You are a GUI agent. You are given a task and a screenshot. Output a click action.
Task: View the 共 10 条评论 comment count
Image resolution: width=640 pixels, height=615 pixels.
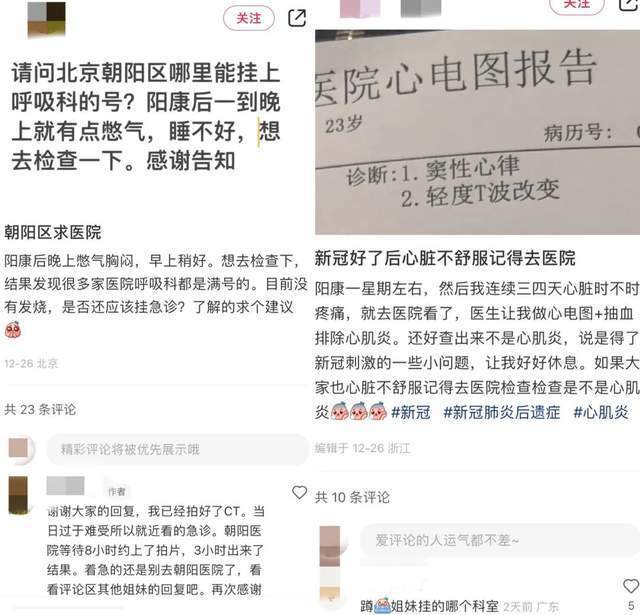pos(352,497)
